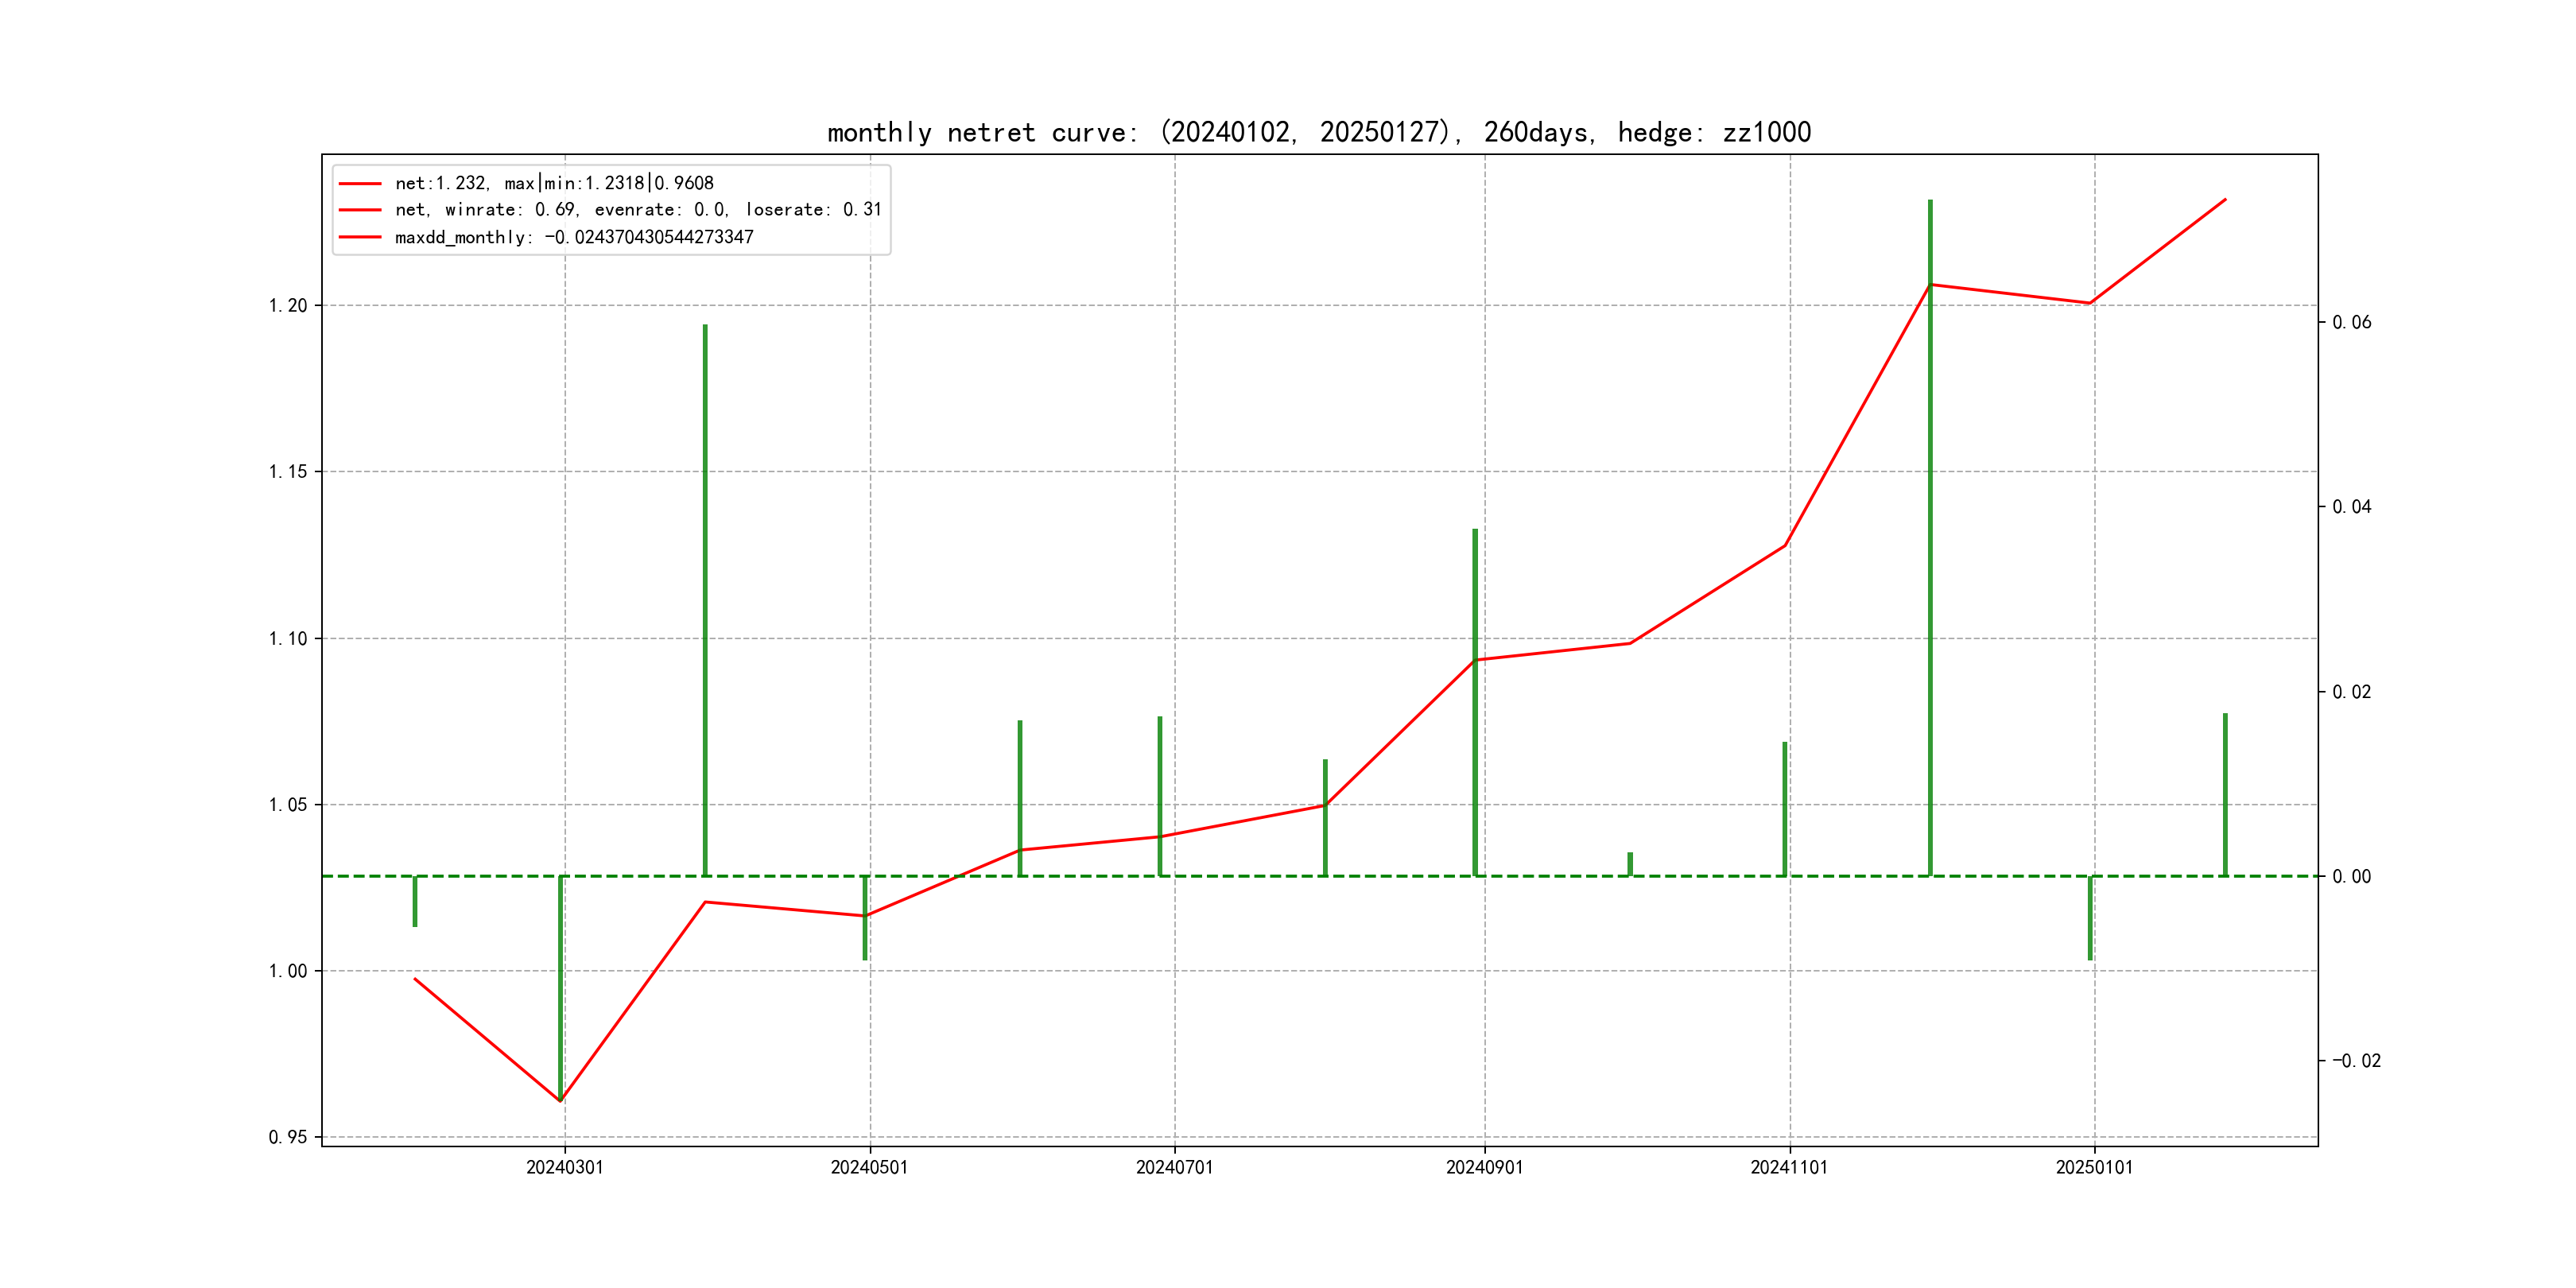2576x1288 pixels.
Task: Click x-axis label 20241101
Action: [1789, 1167]
